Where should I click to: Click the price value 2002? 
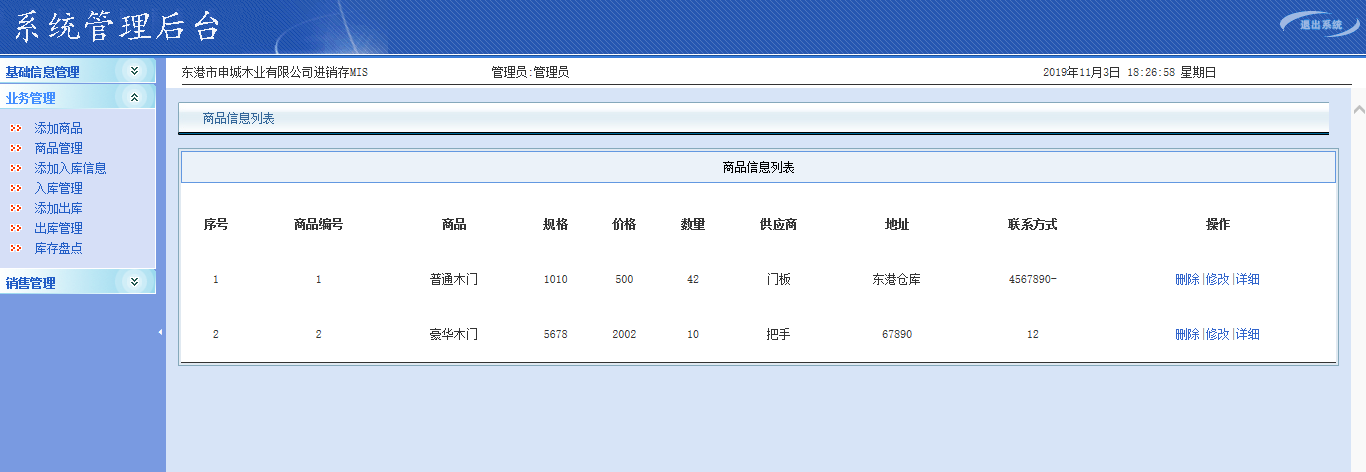(x=624, y=334)
